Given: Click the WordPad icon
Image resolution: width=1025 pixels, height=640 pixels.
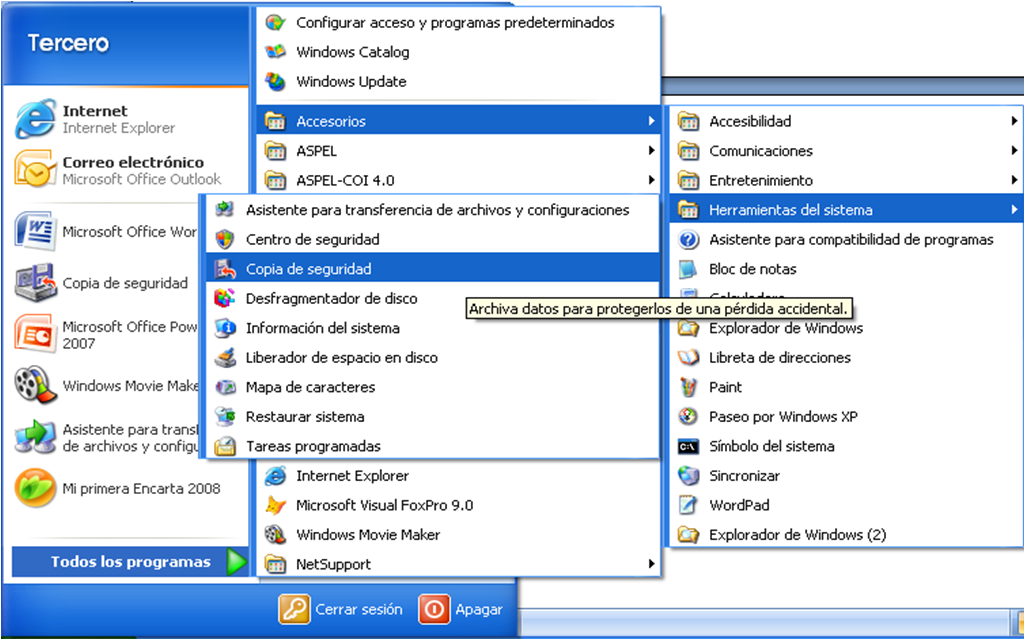Looking at the screenshot, I should (x=688, y=505).
